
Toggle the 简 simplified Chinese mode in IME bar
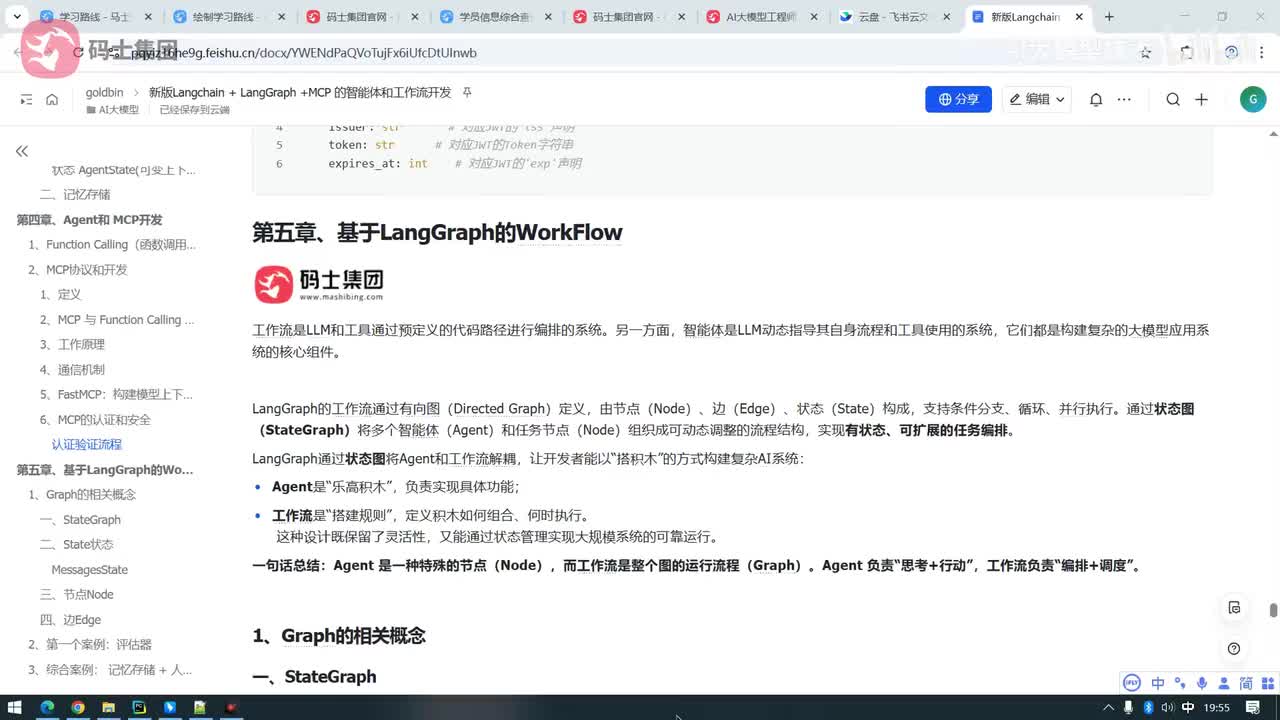pyautogui.click(x=1246, y=683)
